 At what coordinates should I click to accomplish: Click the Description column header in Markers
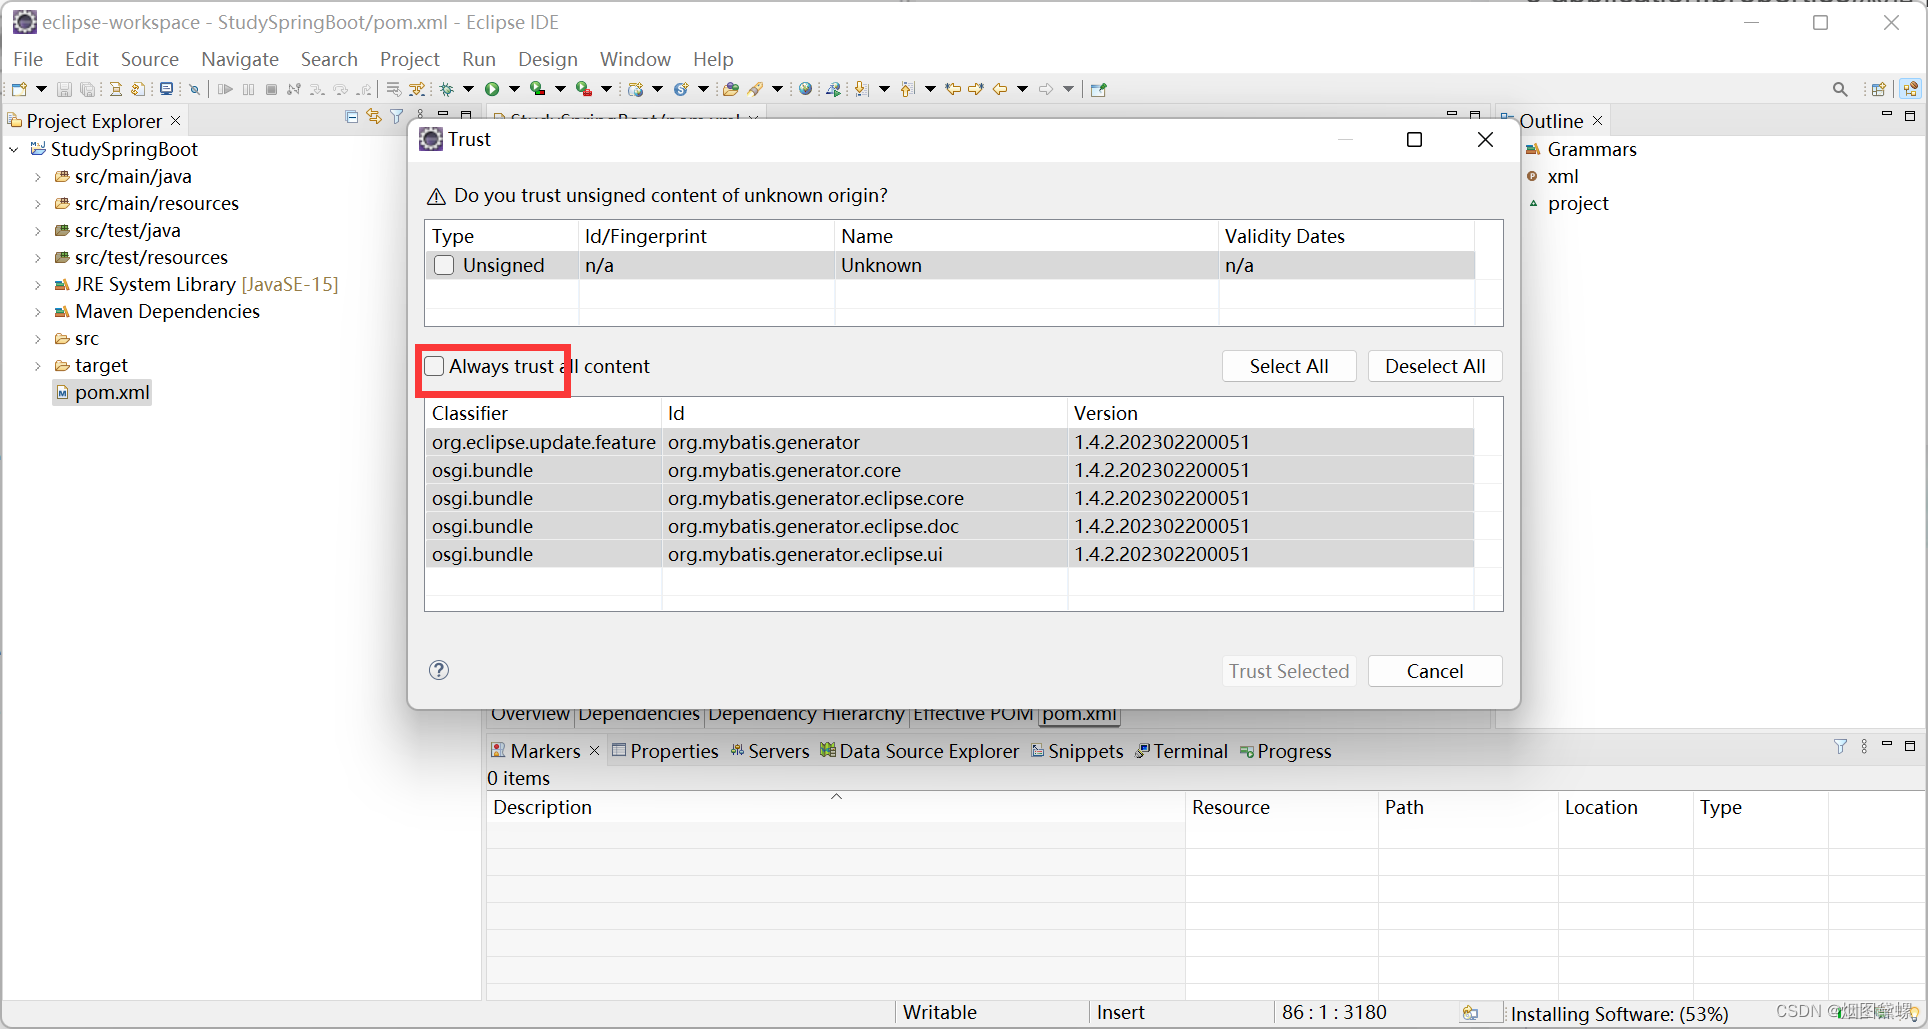[x=835, y=807]
